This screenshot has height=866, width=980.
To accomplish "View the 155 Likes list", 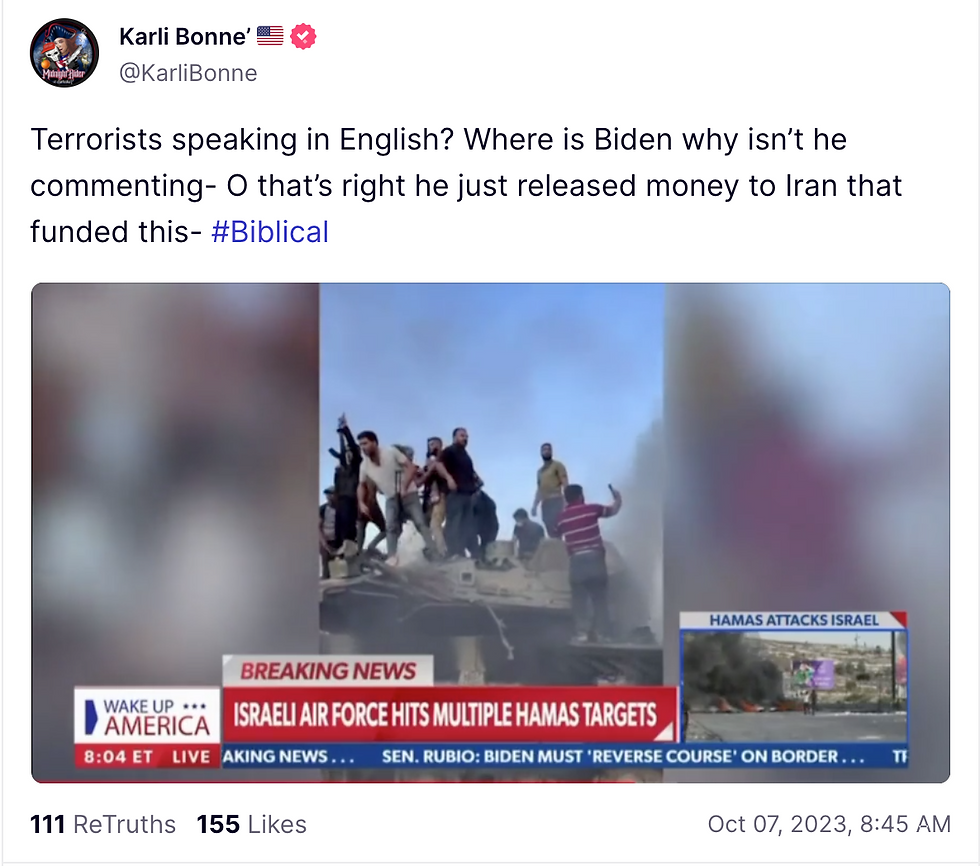I will click(x=251, y=824).
